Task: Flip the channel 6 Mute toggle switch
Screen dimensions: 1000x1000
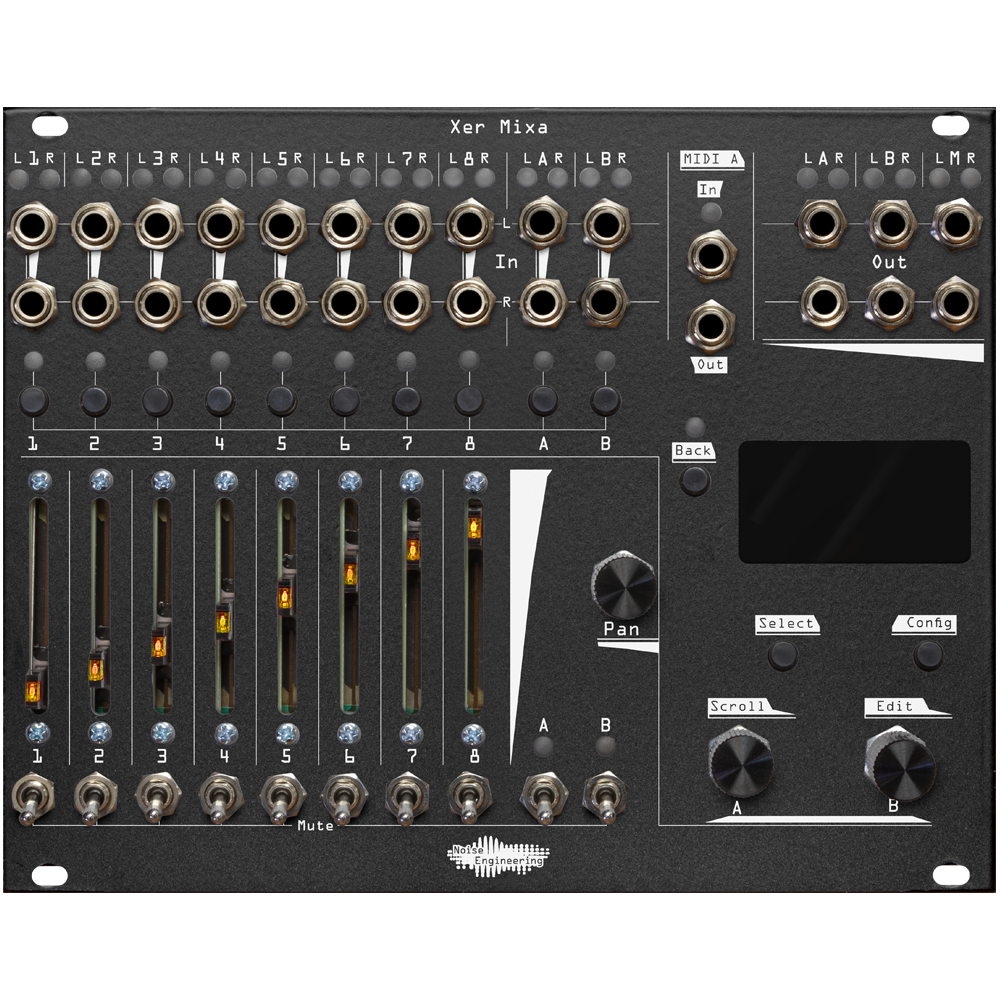Action: (x=344, y=800)
